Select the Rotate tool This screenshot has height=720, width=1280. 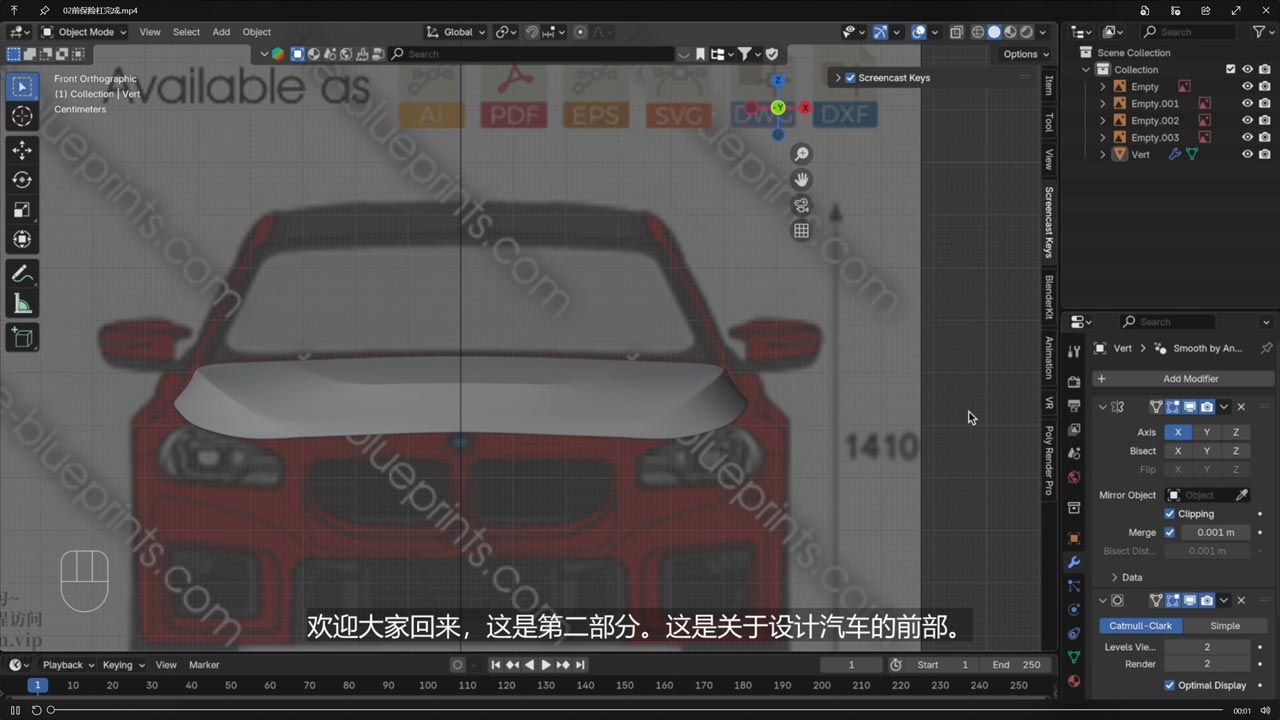(x=22, y=180)
